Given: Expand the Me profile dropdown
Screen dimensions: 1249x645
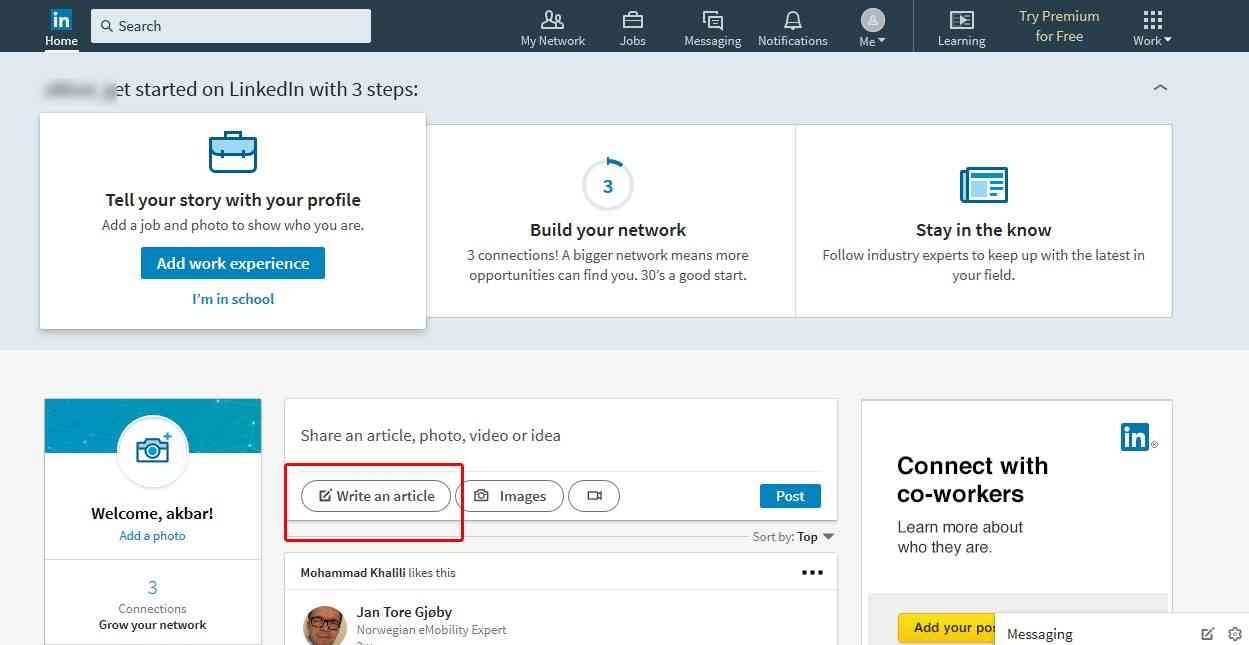Looking at the screenshot, I should coord(872,28).
